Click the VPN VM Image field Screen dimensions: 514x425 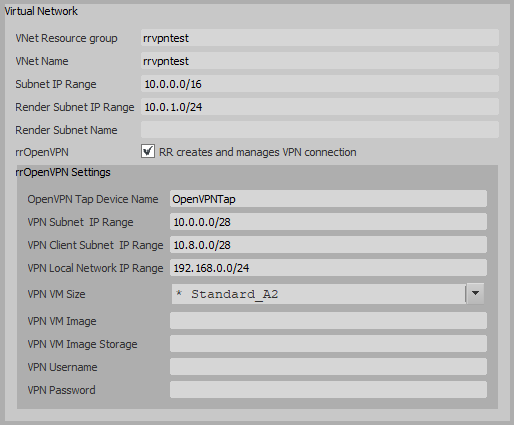(328, 321)
